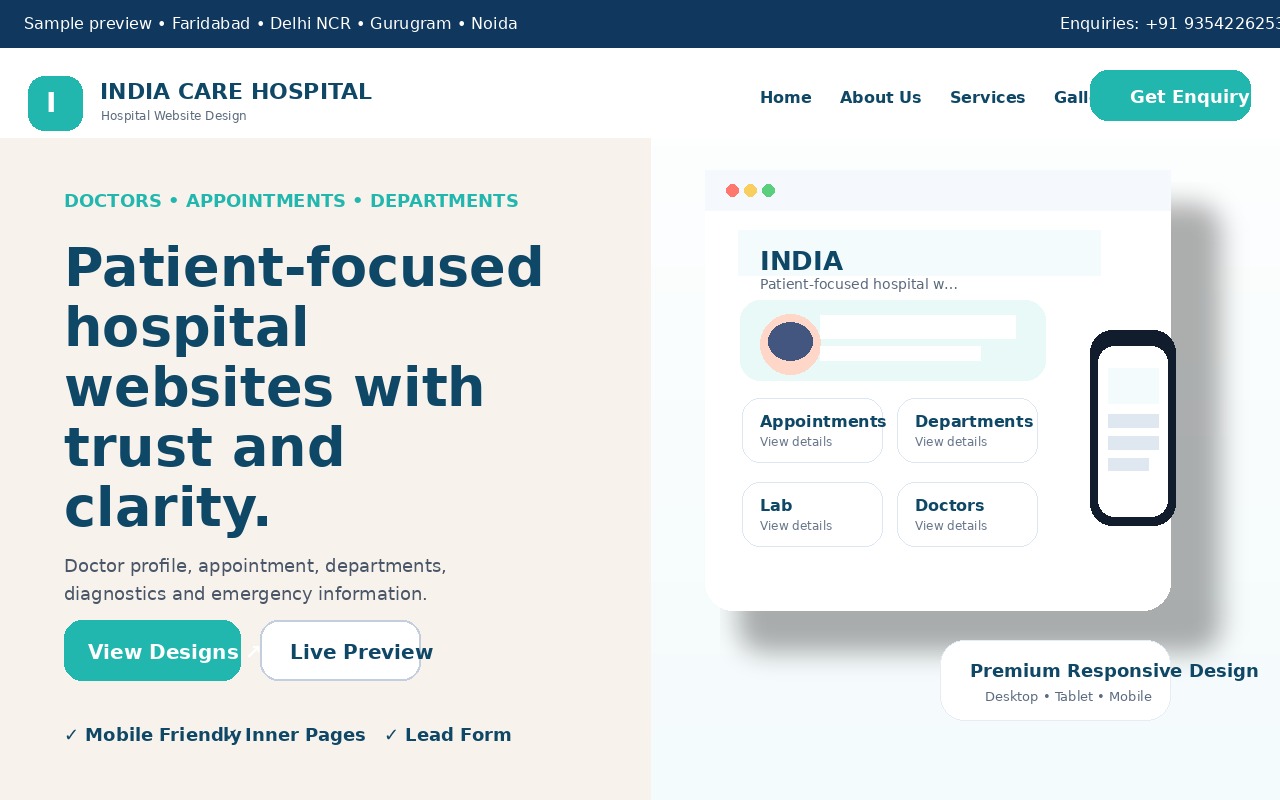Click the Premium Responsive Design badge

click(x=1055, y=680)
